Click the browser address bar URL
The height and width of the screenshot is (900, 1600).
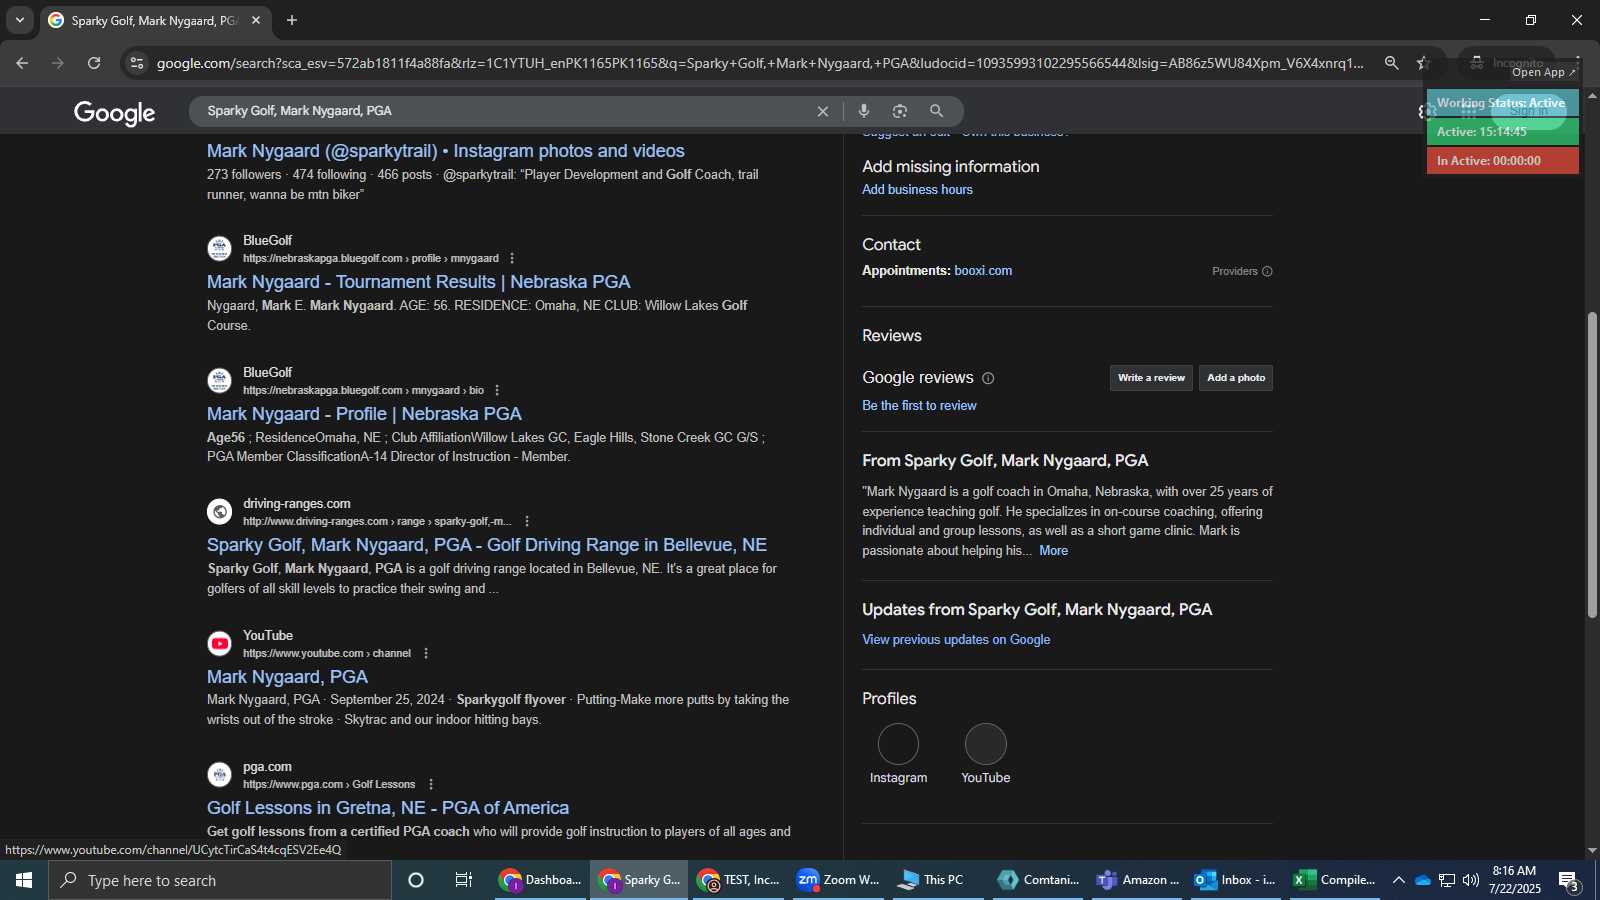coord(760,63)
